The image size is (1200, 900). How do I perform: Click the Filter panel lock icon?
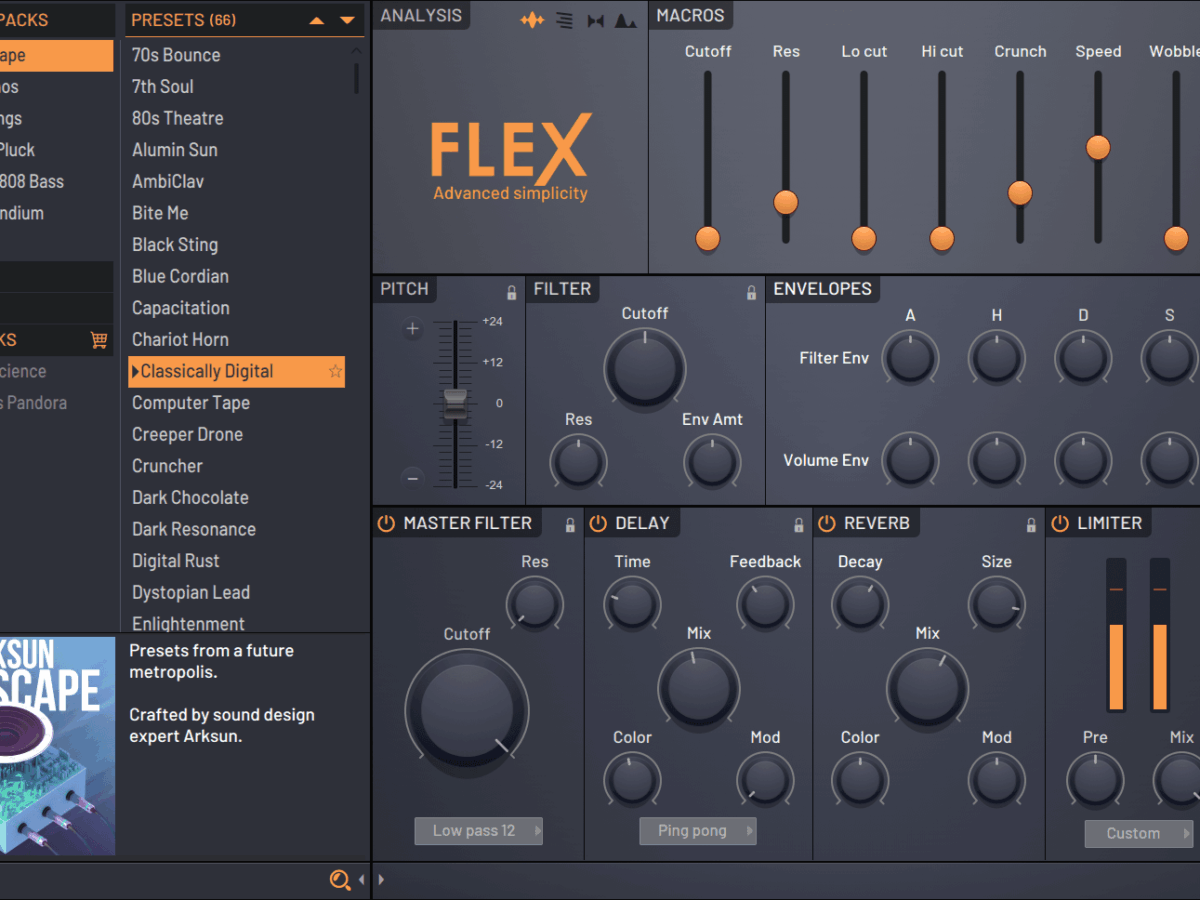(x=751, y=293)
